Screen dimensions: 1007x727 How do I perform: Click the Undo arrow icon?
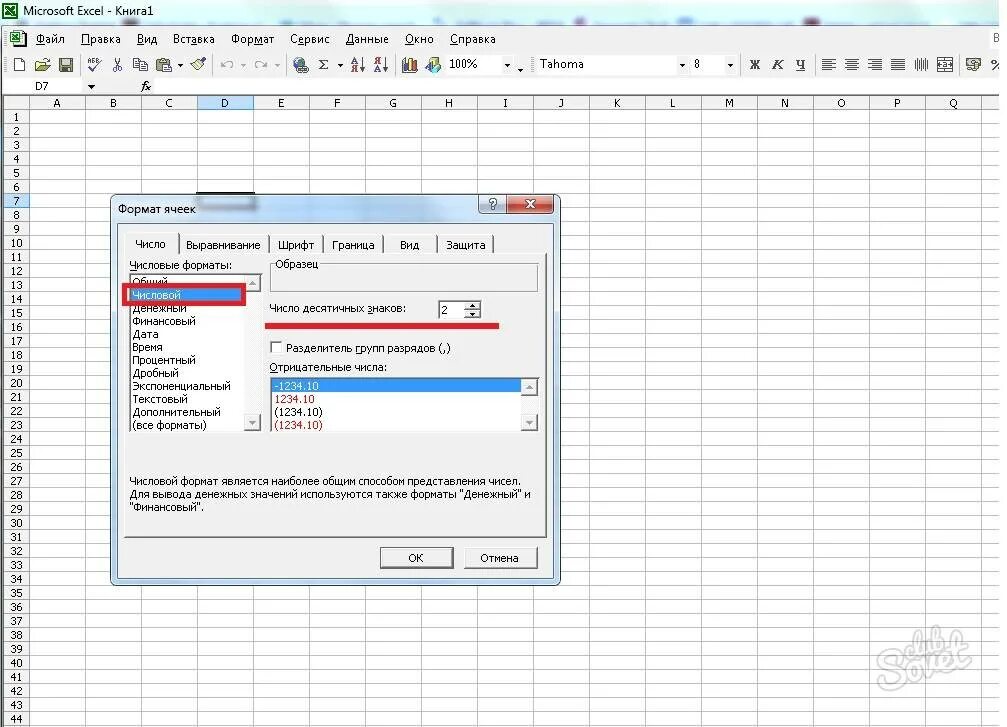227,64
